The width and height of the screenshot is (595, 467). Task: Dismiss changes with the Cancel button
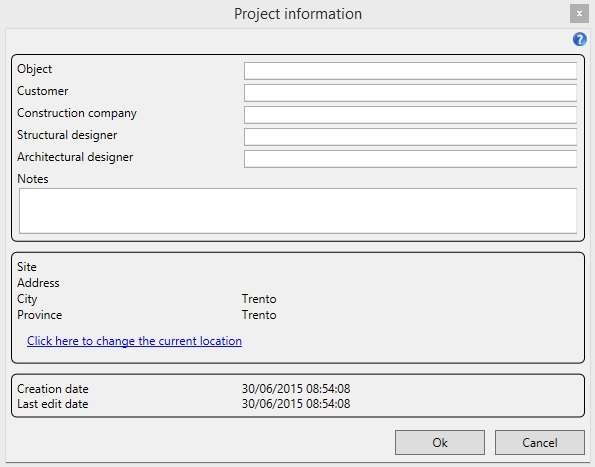click(540, 442)
